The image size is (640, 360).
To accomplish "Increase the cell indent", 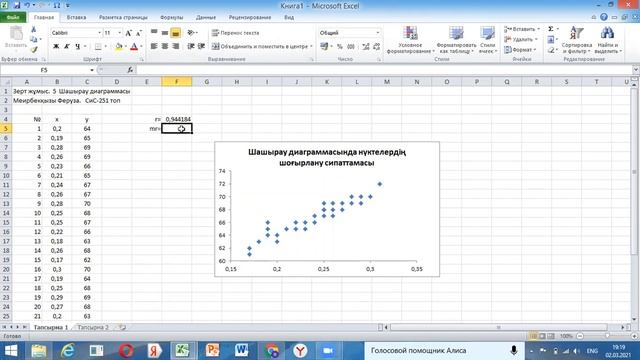I will (201, 46).
